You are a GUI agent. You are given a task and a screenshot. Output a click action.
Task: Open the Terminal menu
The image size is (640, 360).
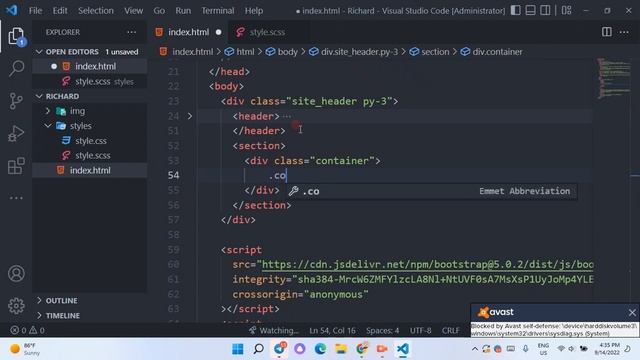coord(218,11)
